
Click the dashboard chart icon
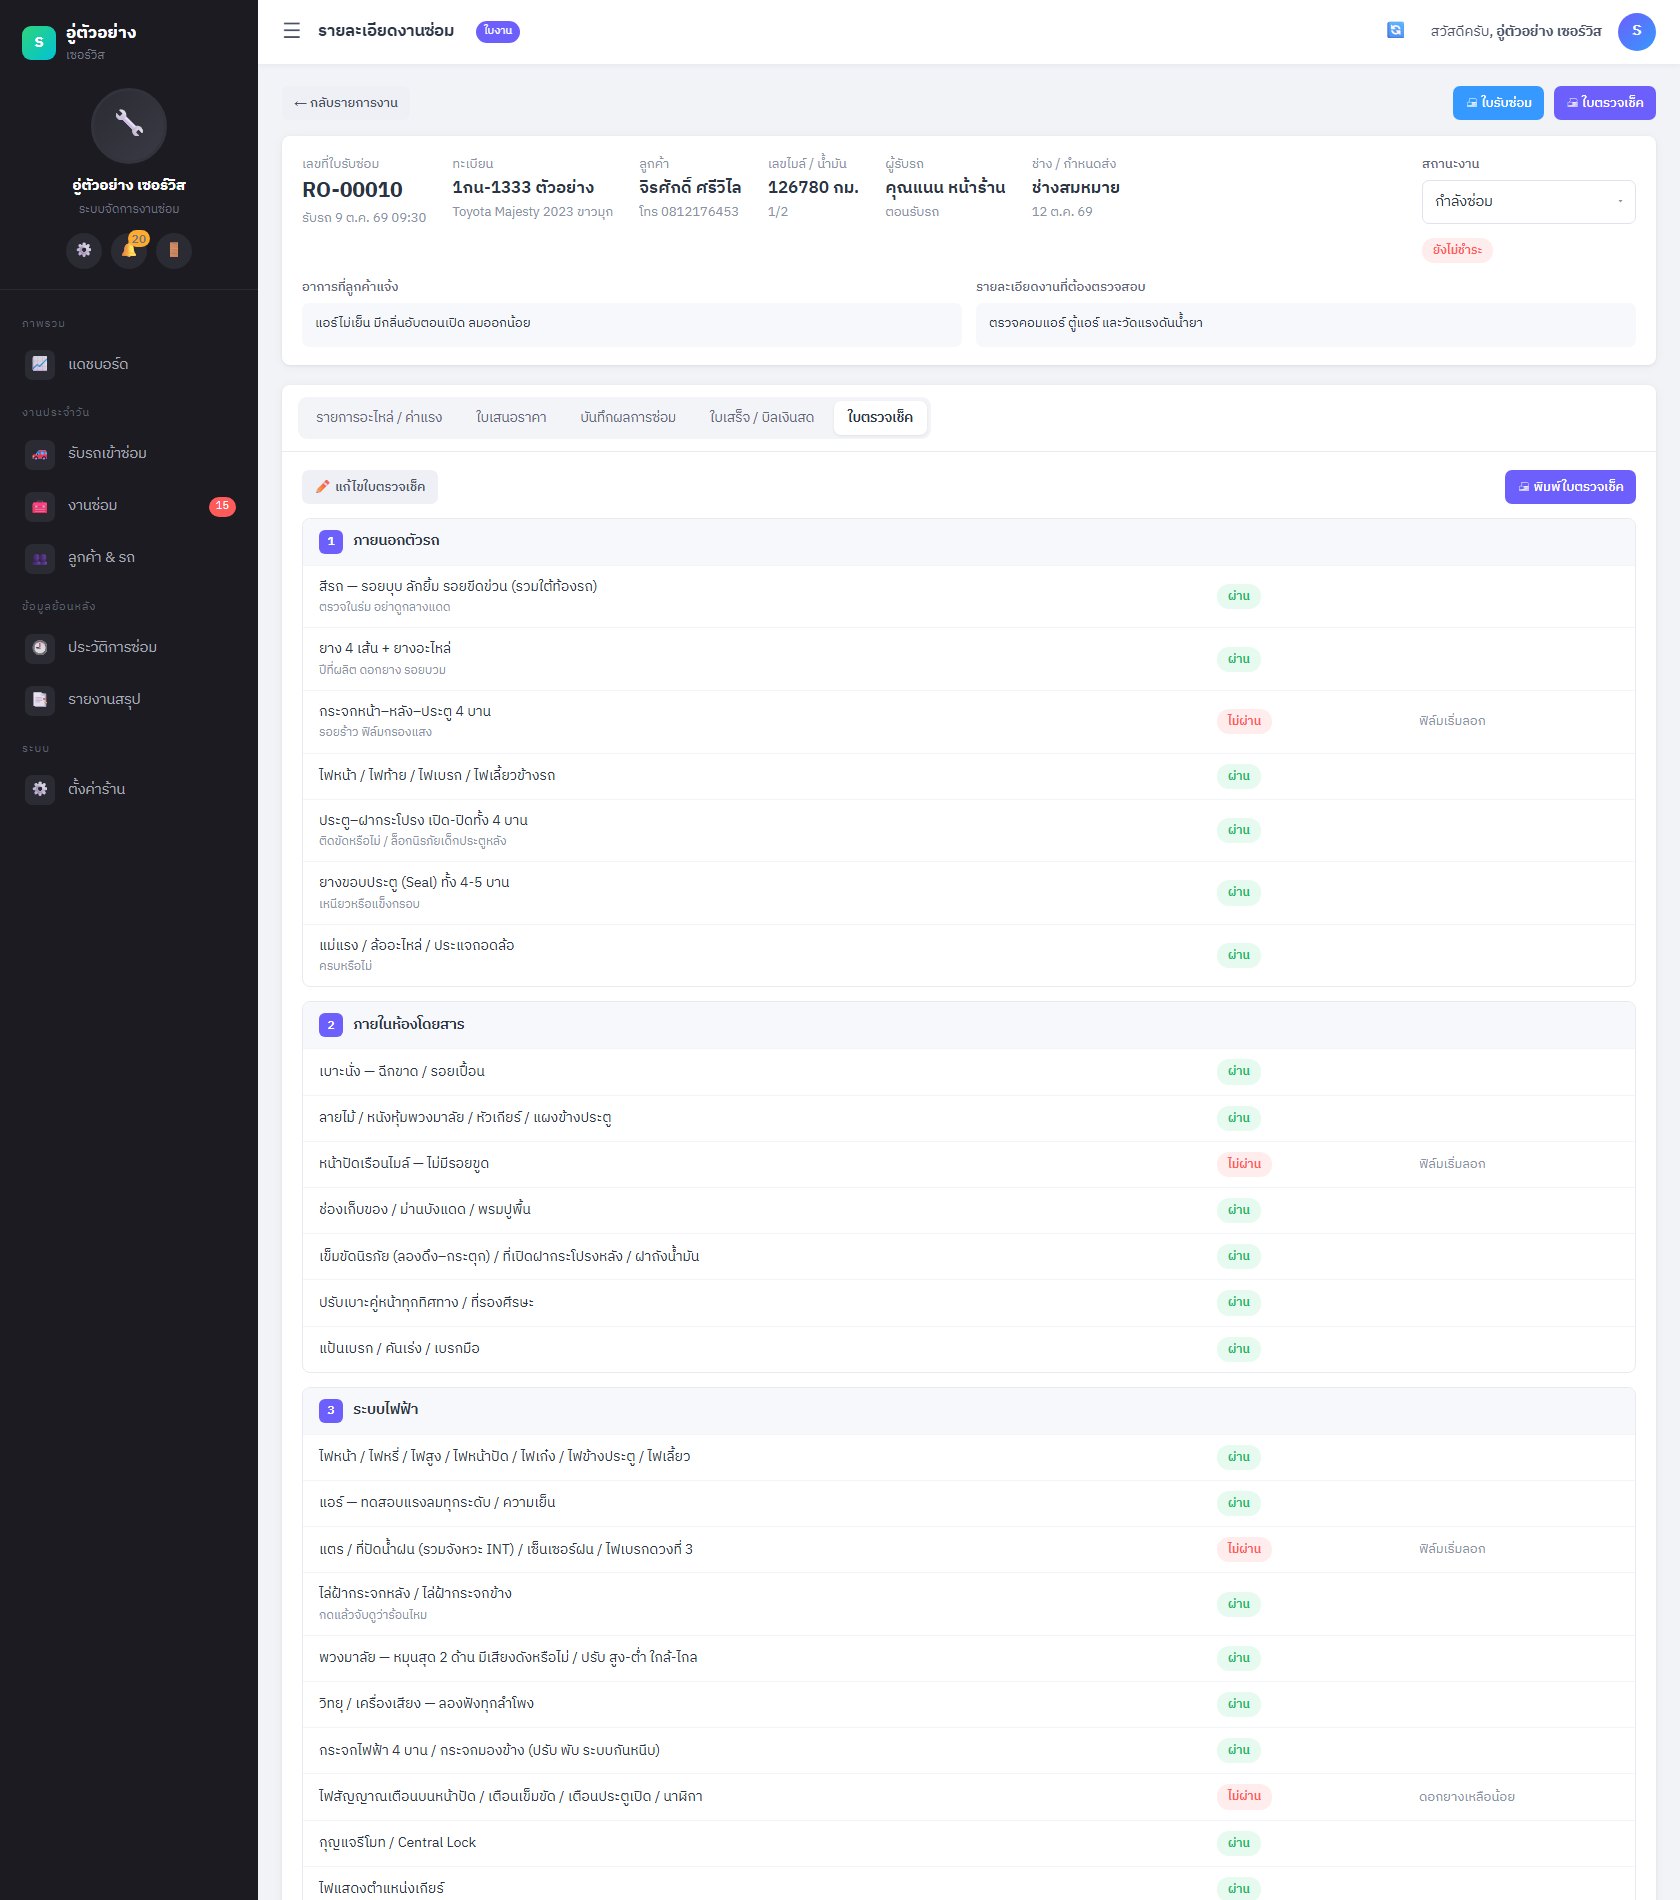(x=40, y=364)
